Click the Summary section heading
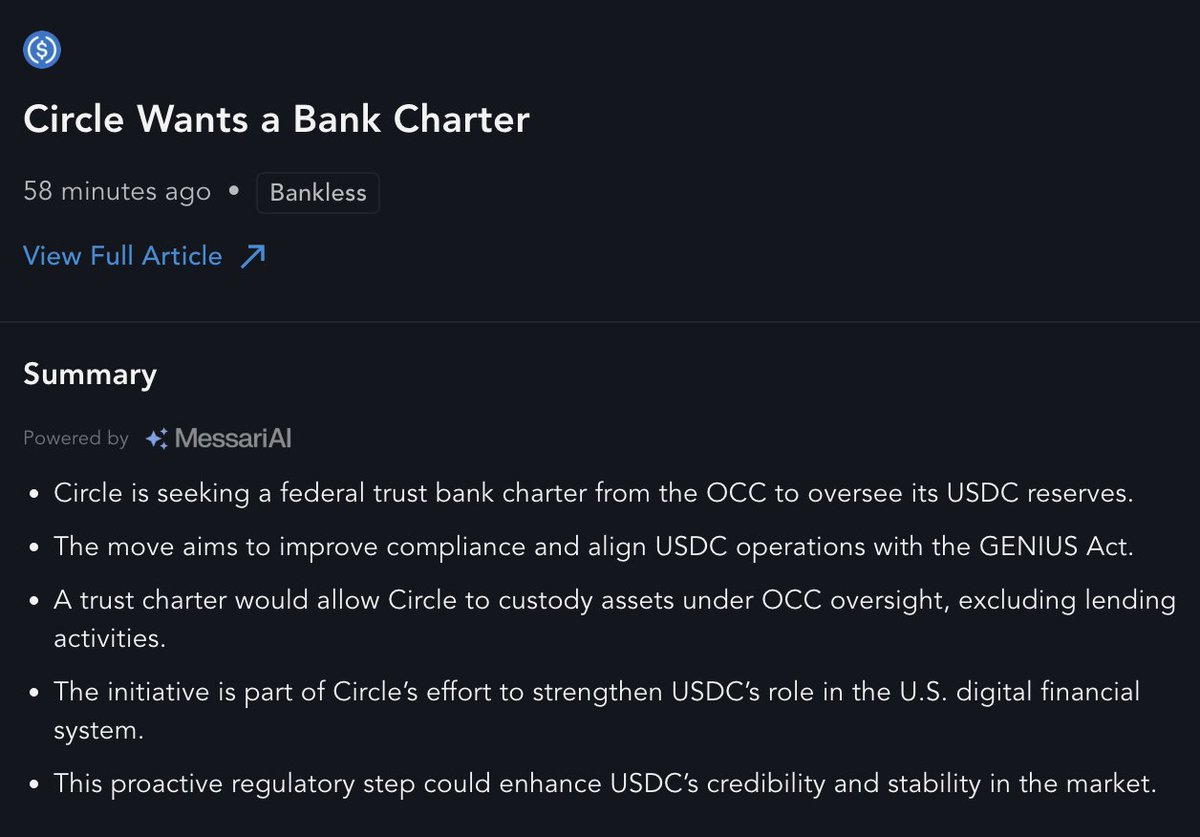This screenshot has width=1200, height=837. click(x=90, y=374)
